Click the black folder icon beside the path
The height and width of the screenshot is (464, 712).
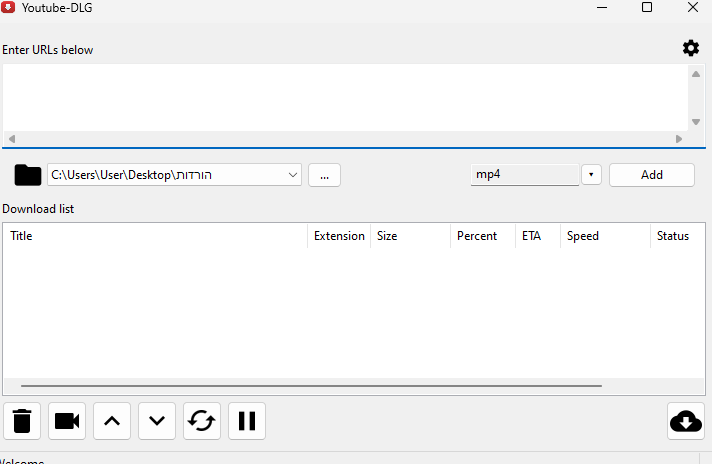(x=28, y=175)
